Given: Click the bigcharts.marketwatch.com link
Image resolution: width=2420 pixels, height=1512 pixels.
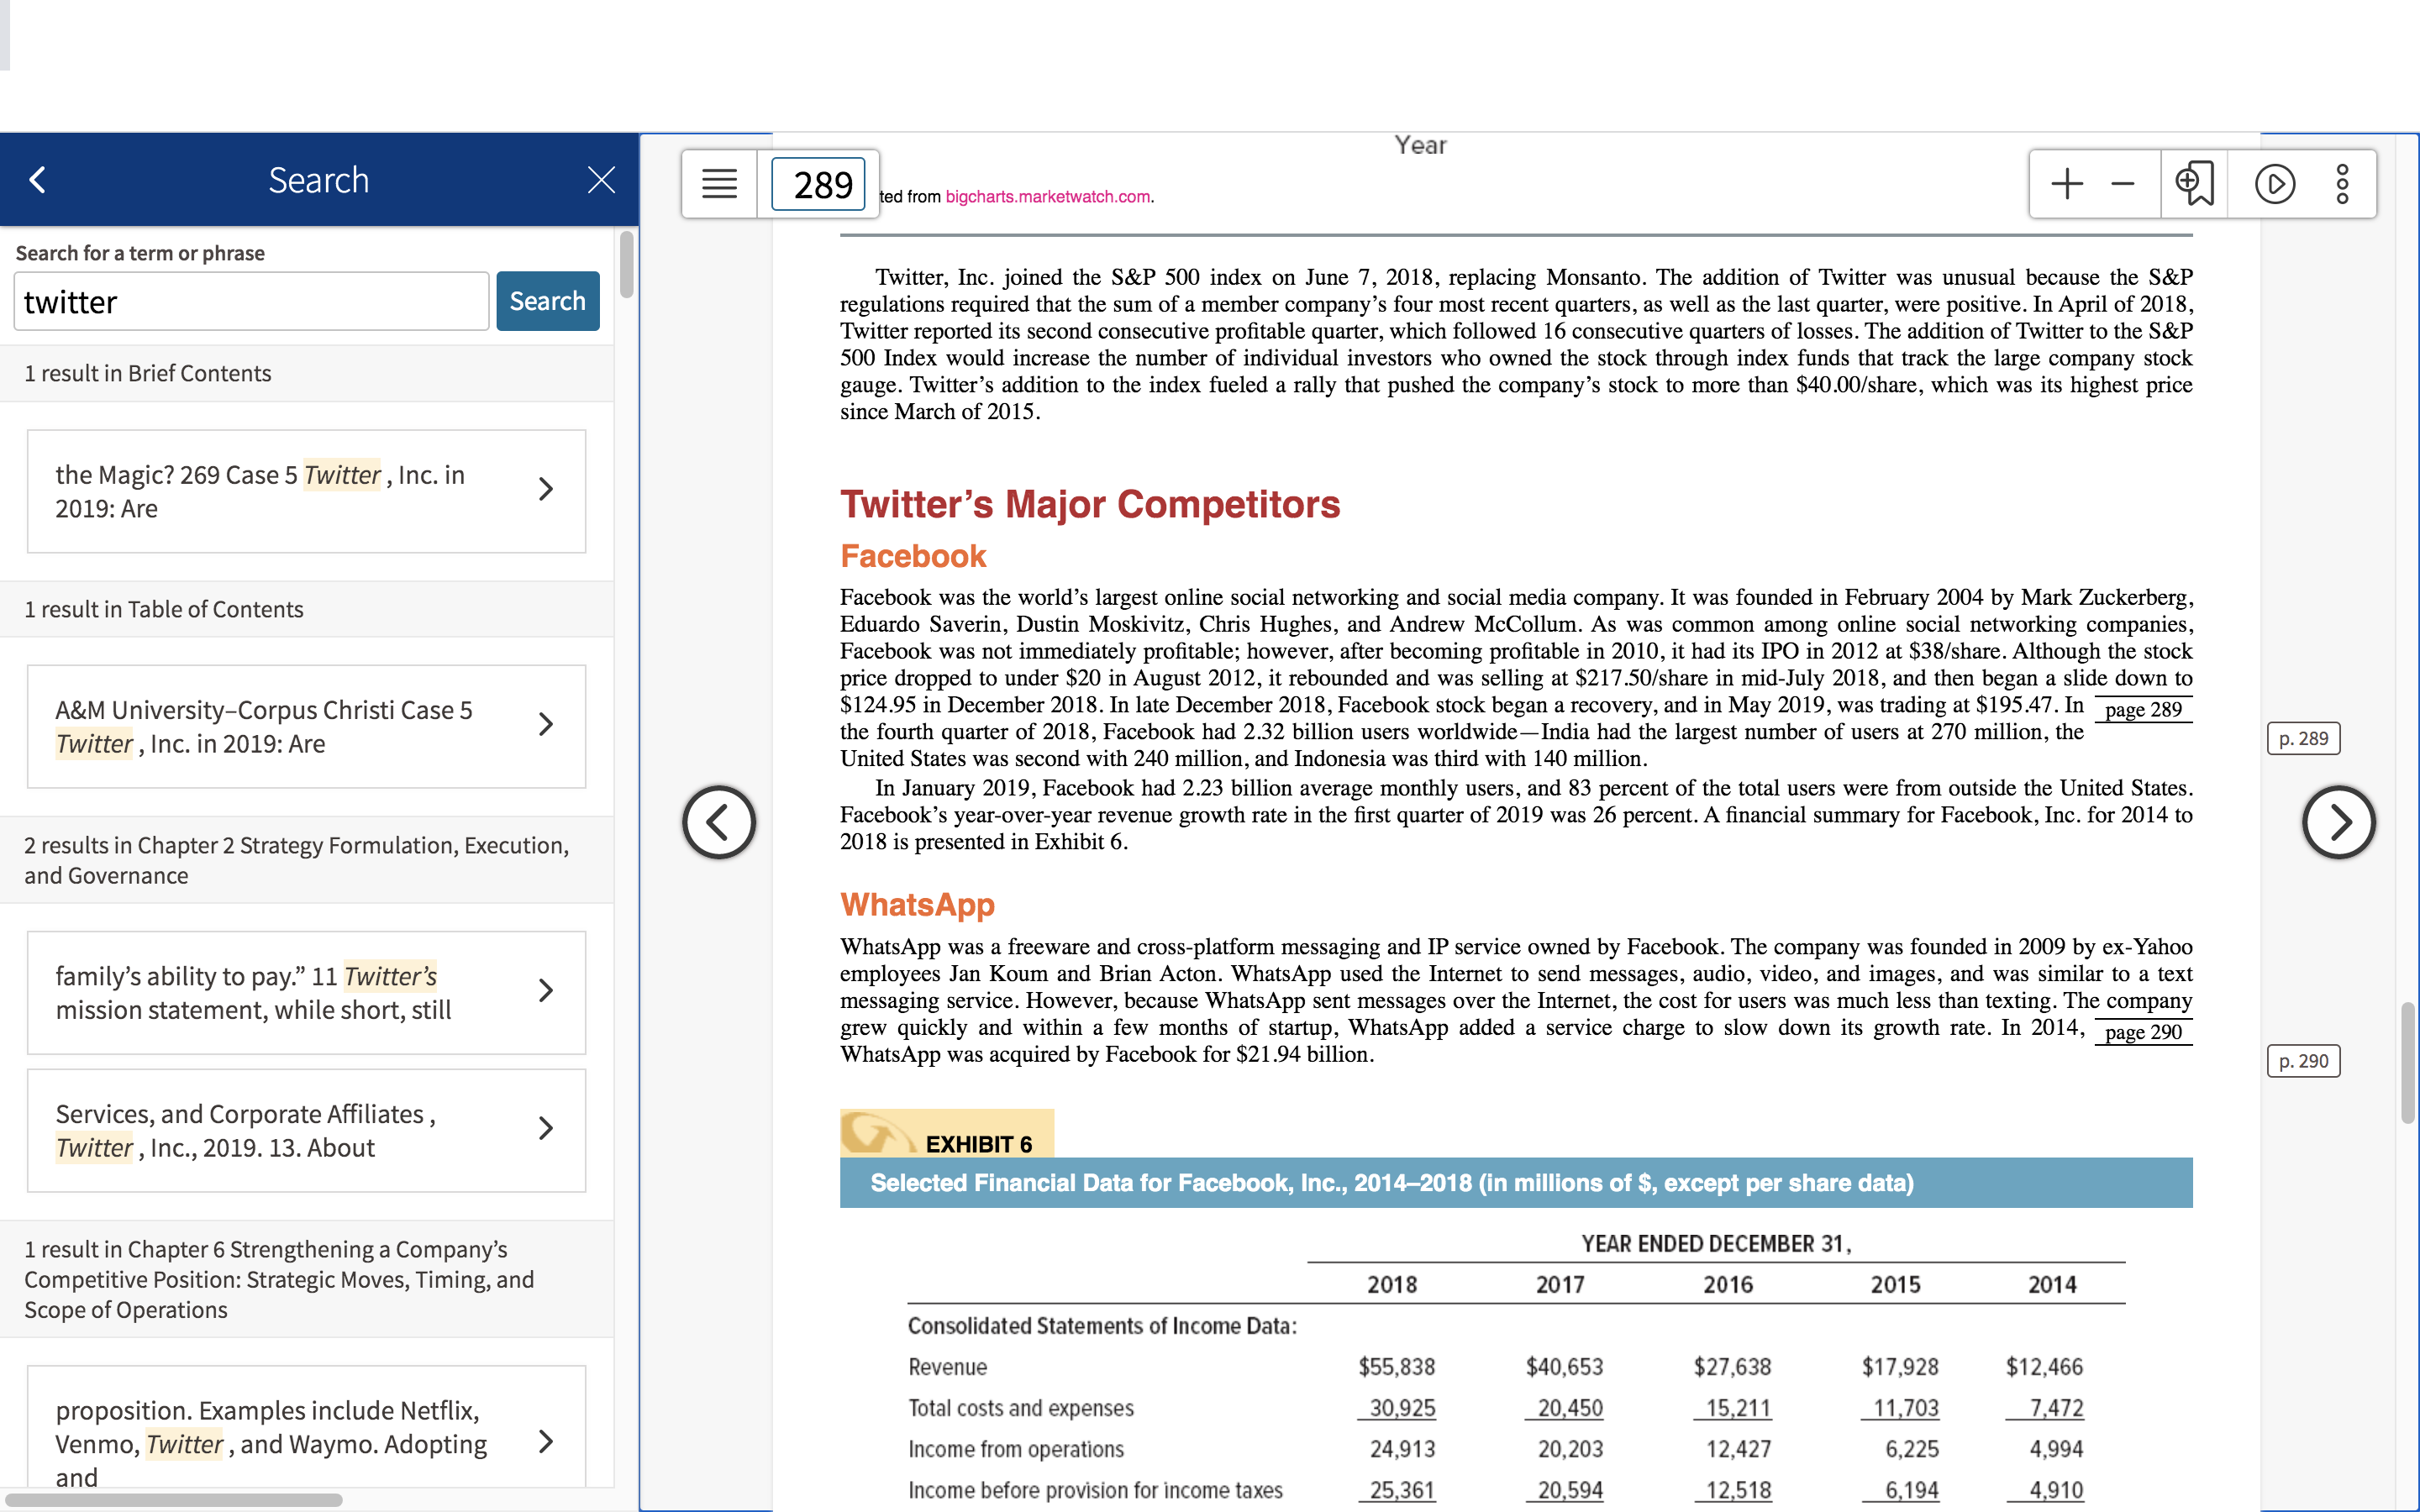Looking at the screenshot, I should (1047, 197).
